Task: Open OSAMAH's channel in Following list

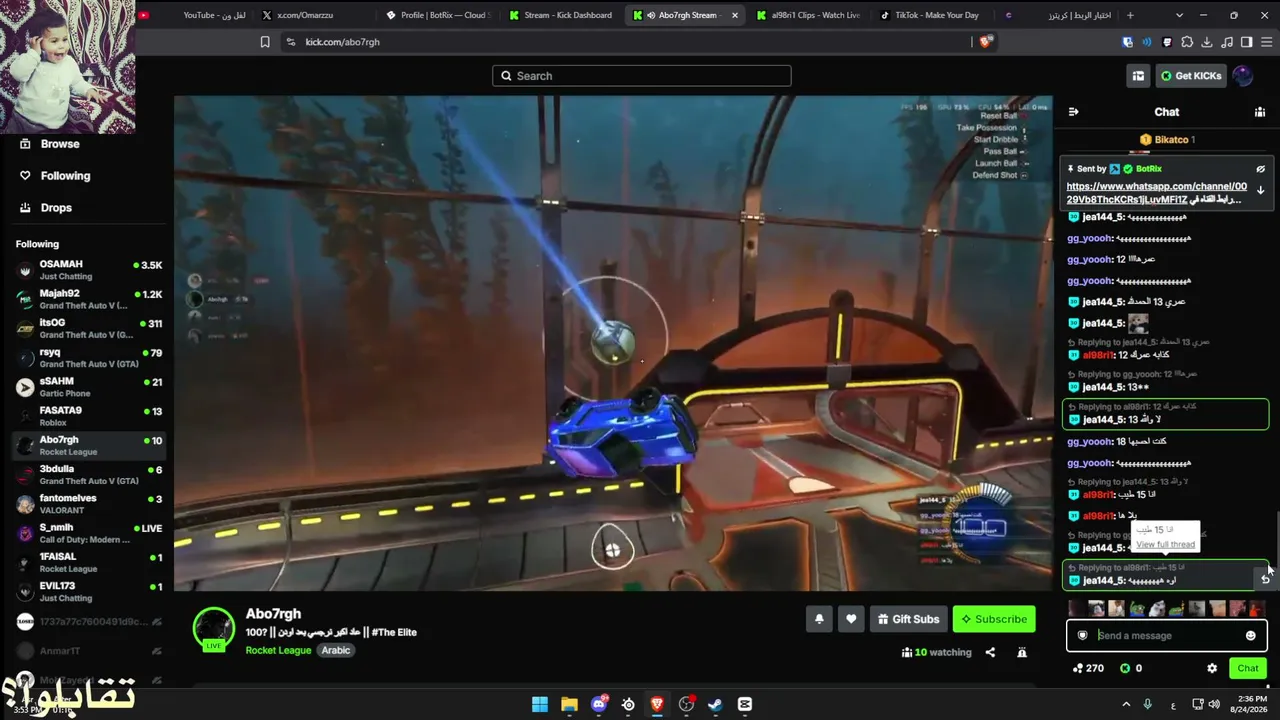Action: coord(88,270)
